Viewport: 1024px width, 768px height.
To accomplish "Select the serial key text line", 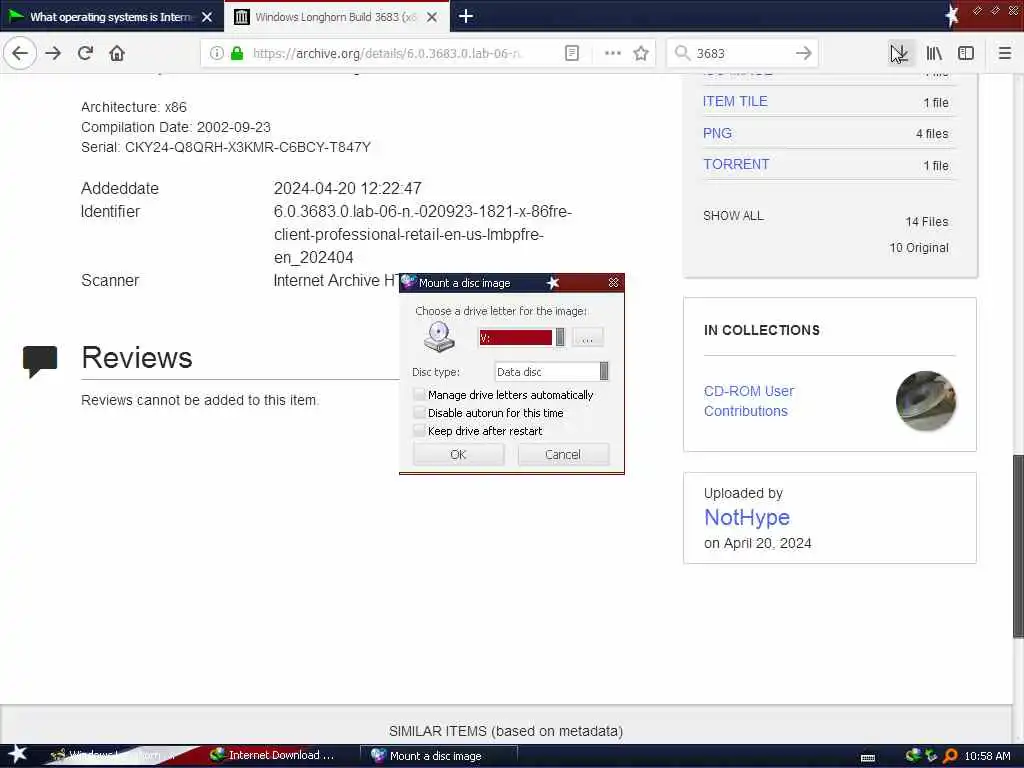I will pos(226,147).
